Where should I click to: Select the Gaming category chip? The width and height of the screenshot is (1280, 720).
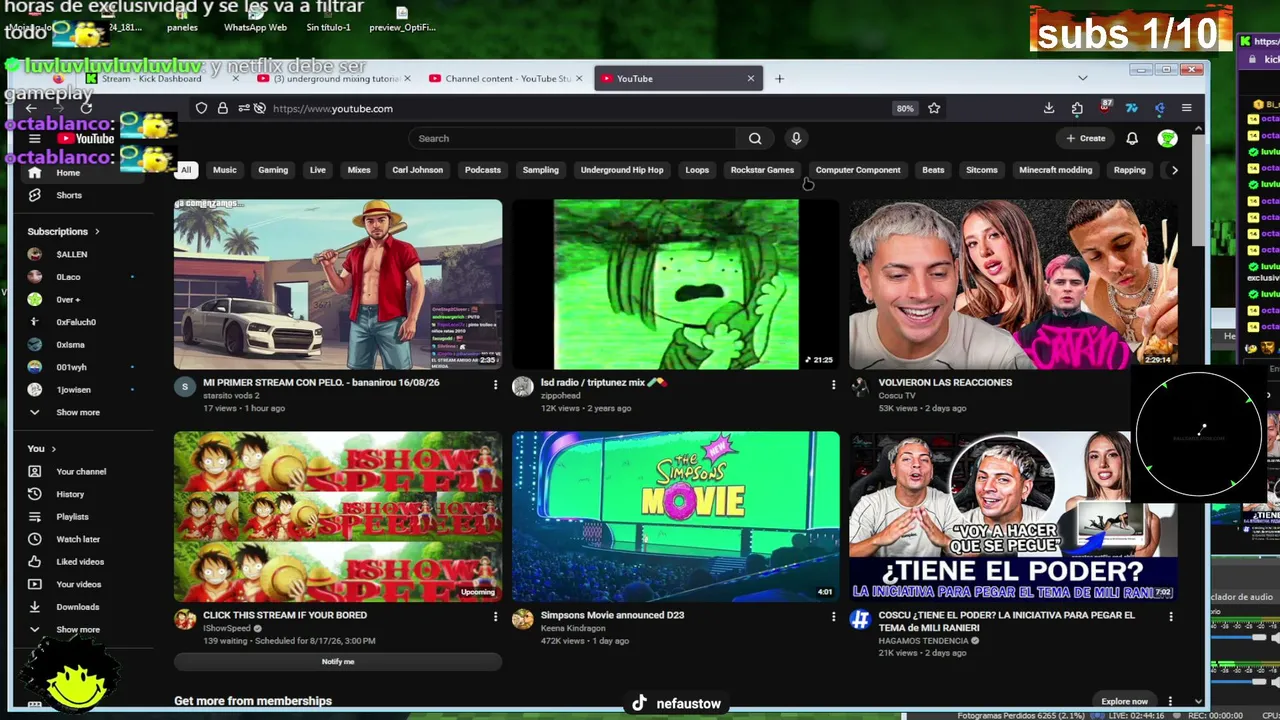[x=273, y=170]
